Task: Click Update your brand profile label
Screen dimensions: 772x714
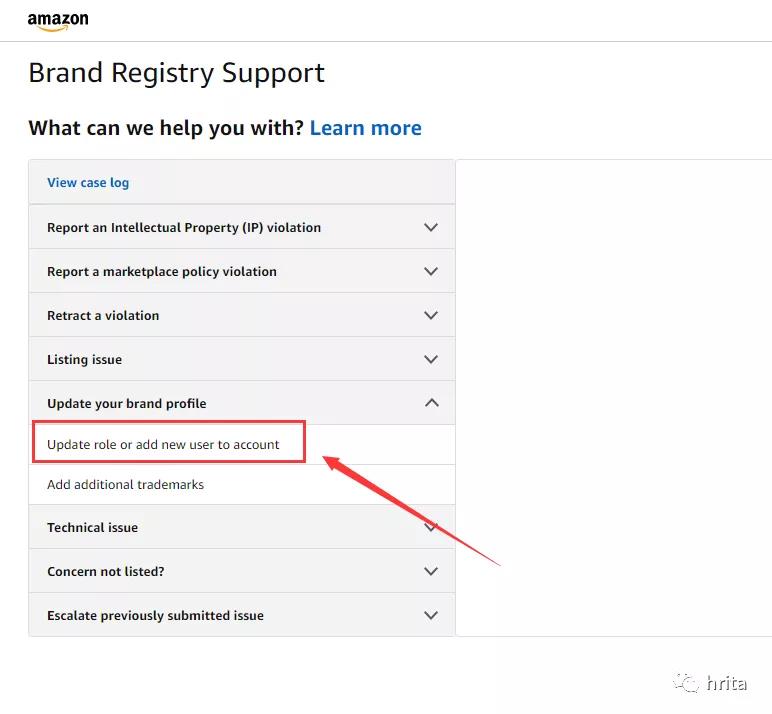Action: (127, 404)
